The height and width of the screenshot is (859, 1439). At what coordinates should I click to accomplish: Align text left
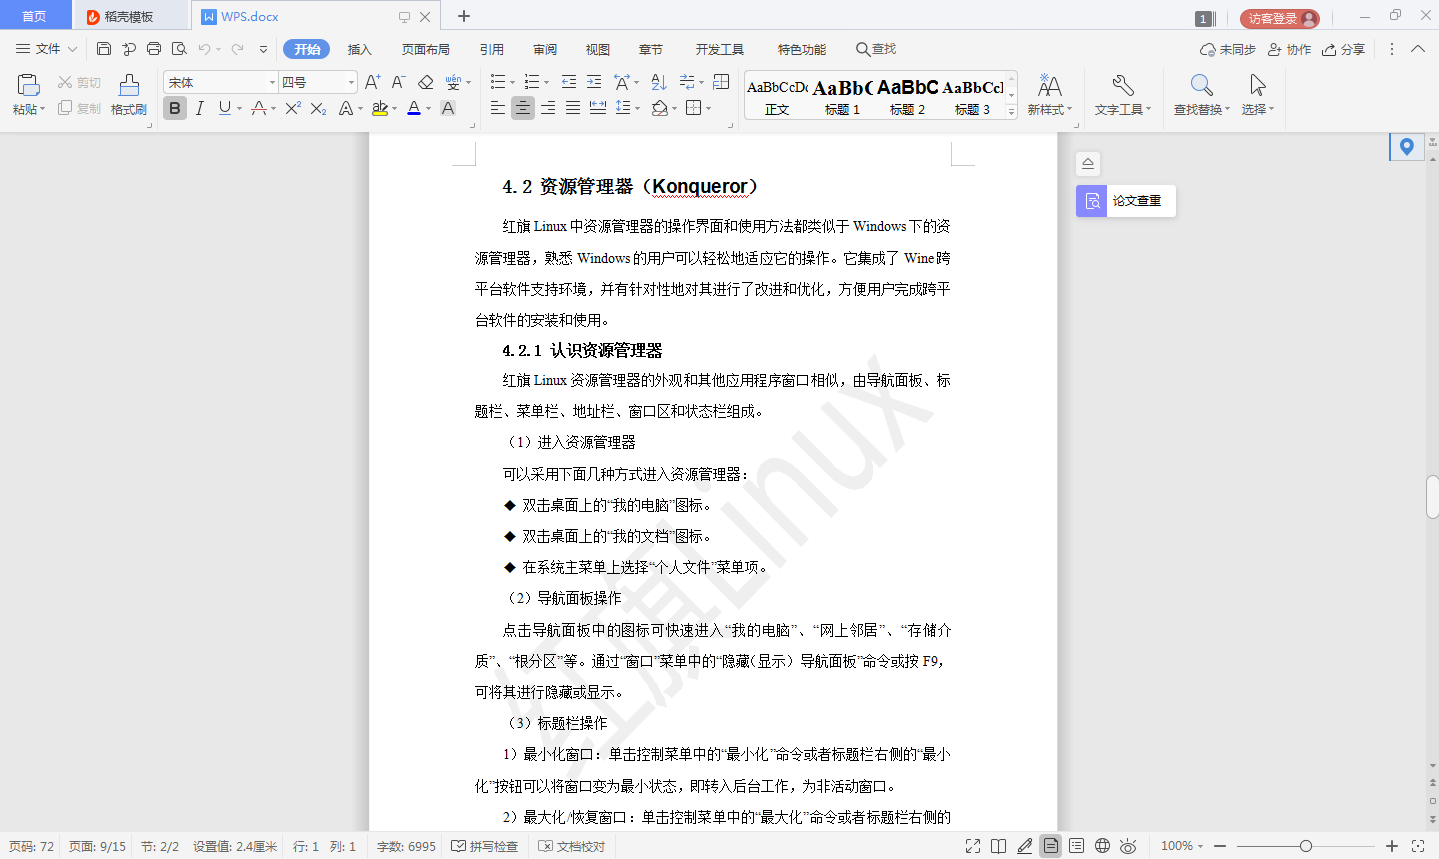(x=498, y=108)
